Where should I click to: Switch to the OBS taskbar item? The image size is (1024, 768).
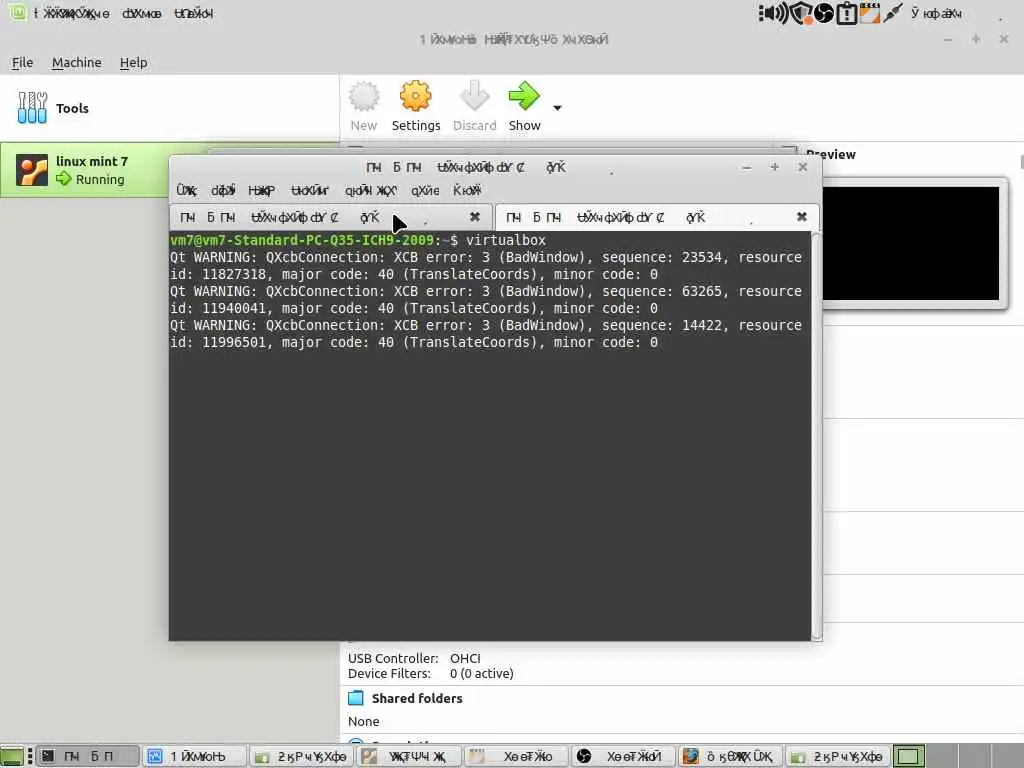coord(624,756)
